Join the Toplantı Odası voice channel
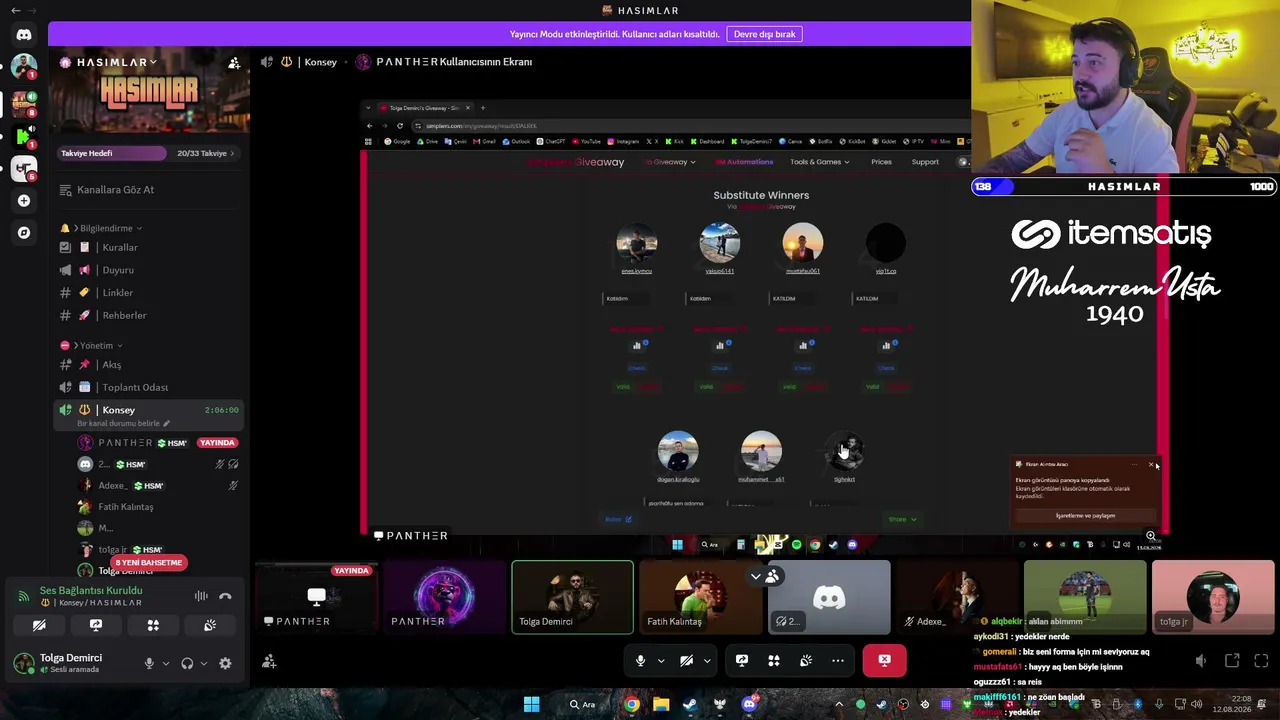Viewport: 1280px width, 720px height. coord(150,387)
